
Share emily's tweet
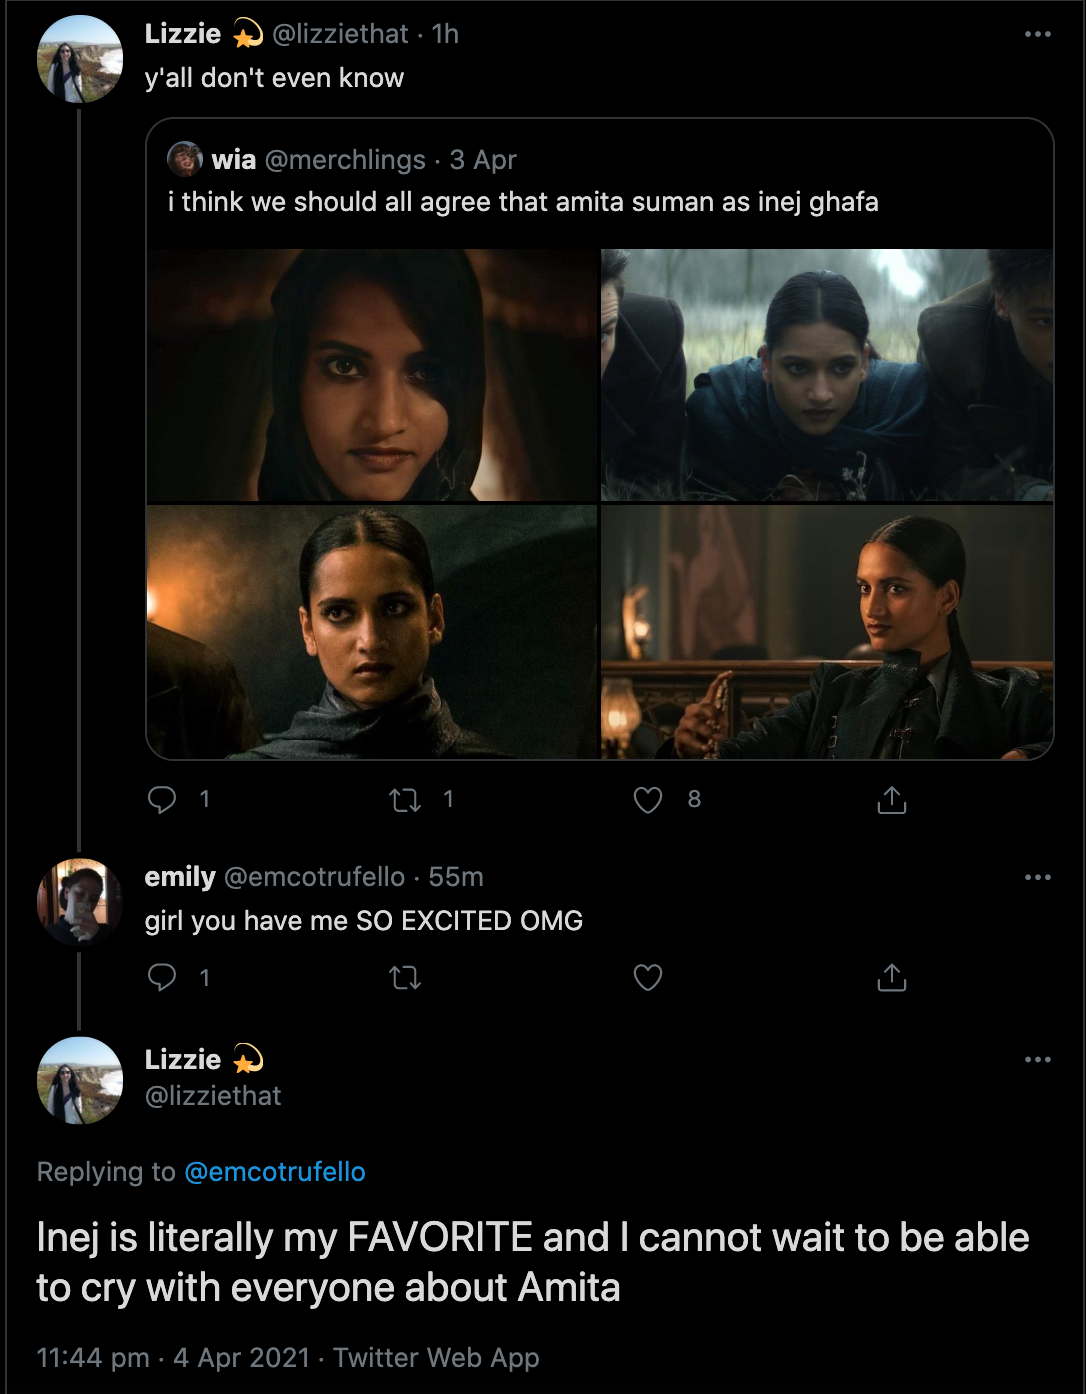tap(891, 977)
